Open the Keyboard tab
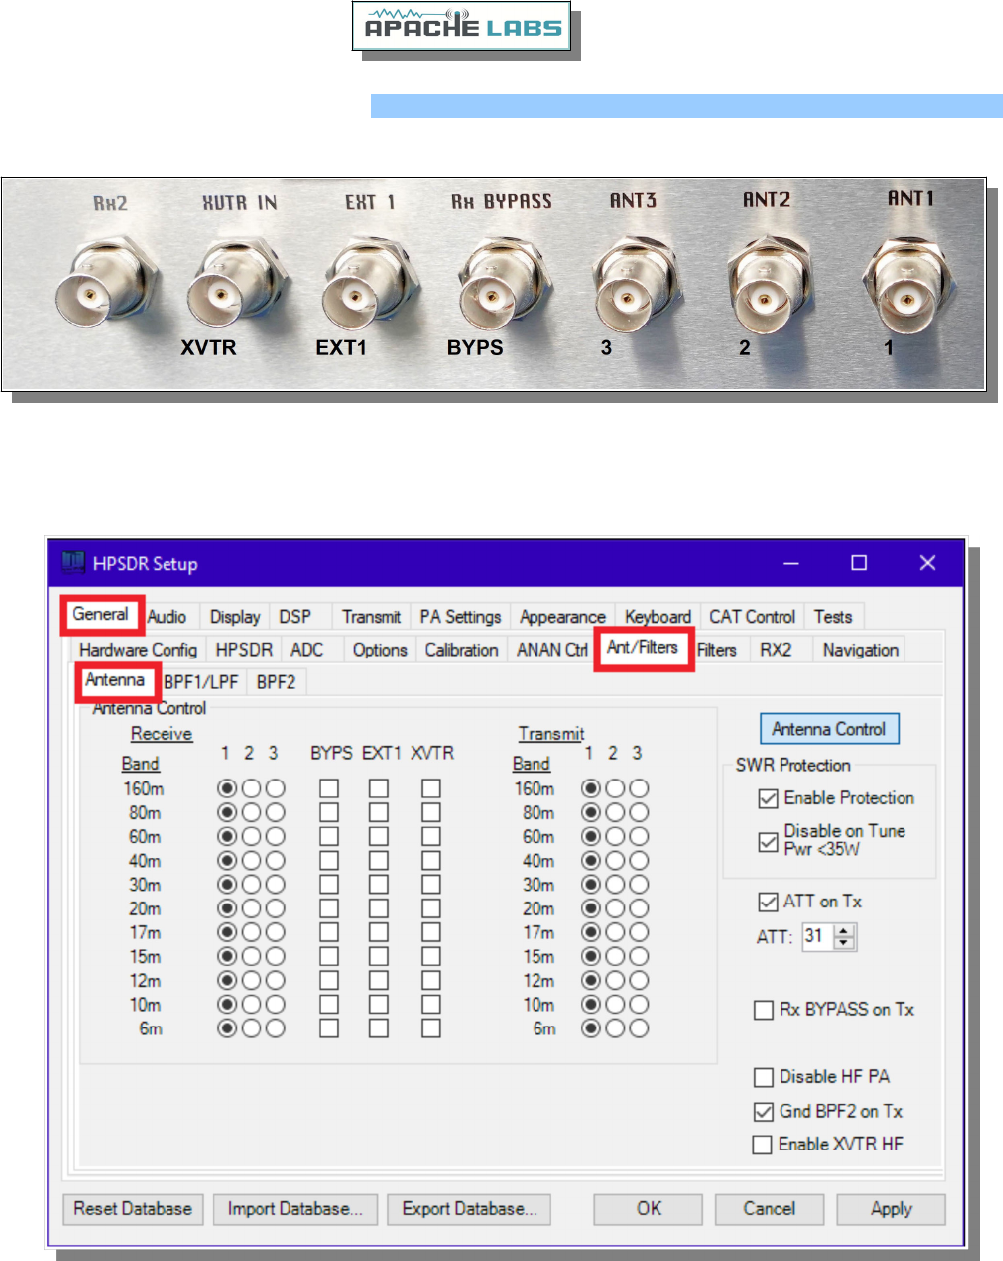Viewport: 1003px width, 1261px height. 658,617
